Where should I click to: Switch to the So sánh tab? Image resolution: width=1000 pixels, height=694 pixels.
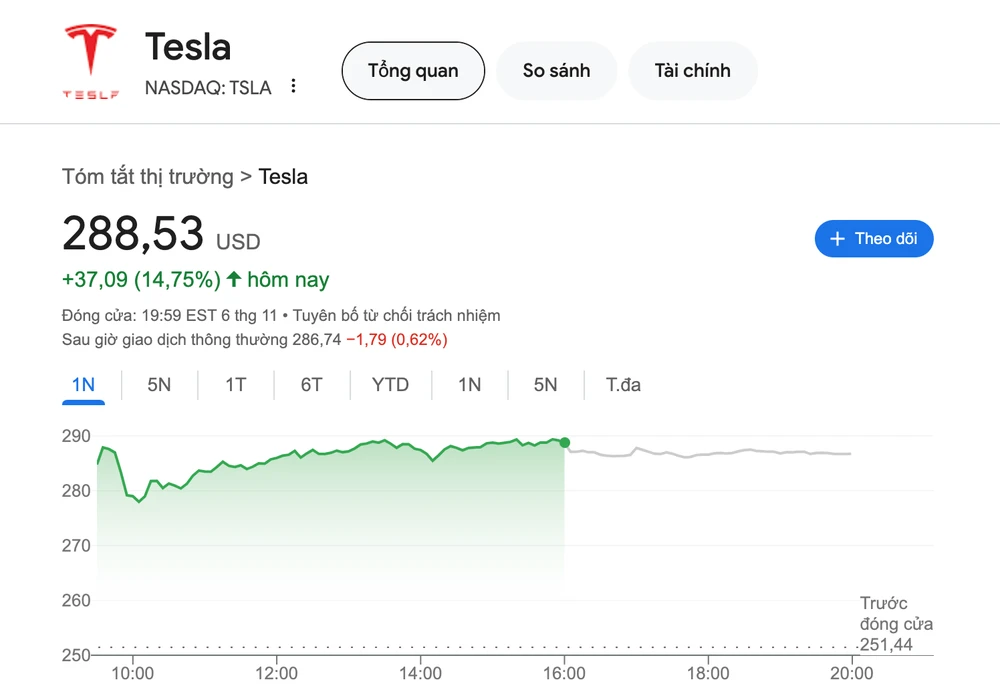tap(556, 70)
